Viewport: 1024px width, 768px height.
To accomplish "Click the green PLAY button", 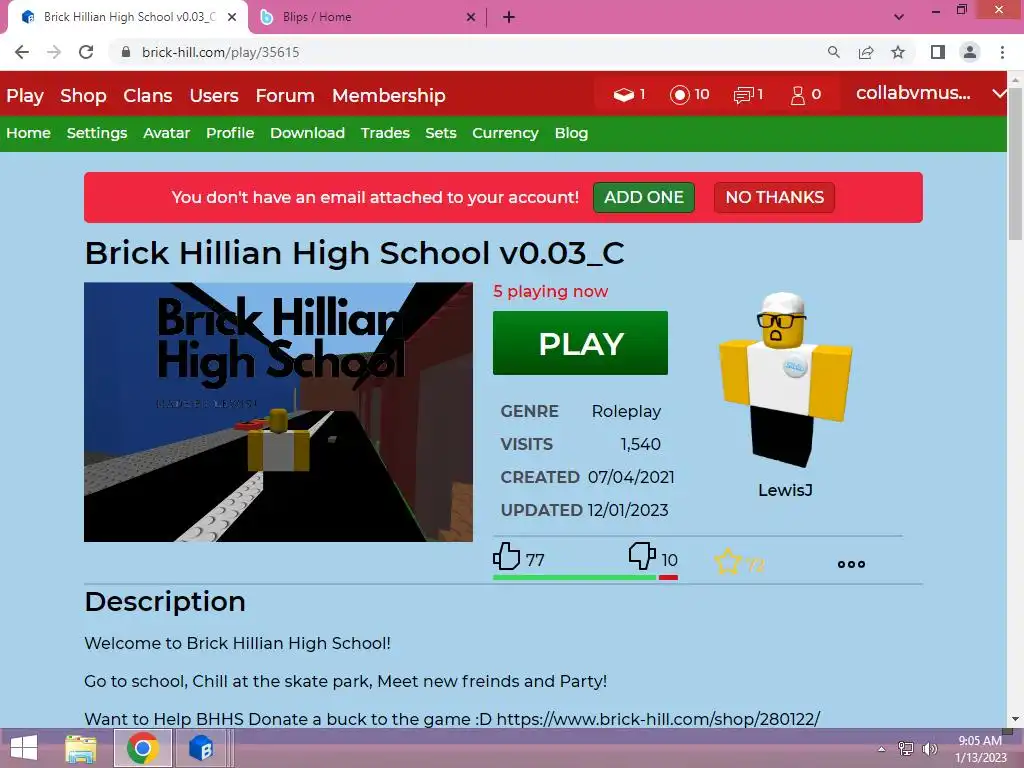I will [580, 343].
